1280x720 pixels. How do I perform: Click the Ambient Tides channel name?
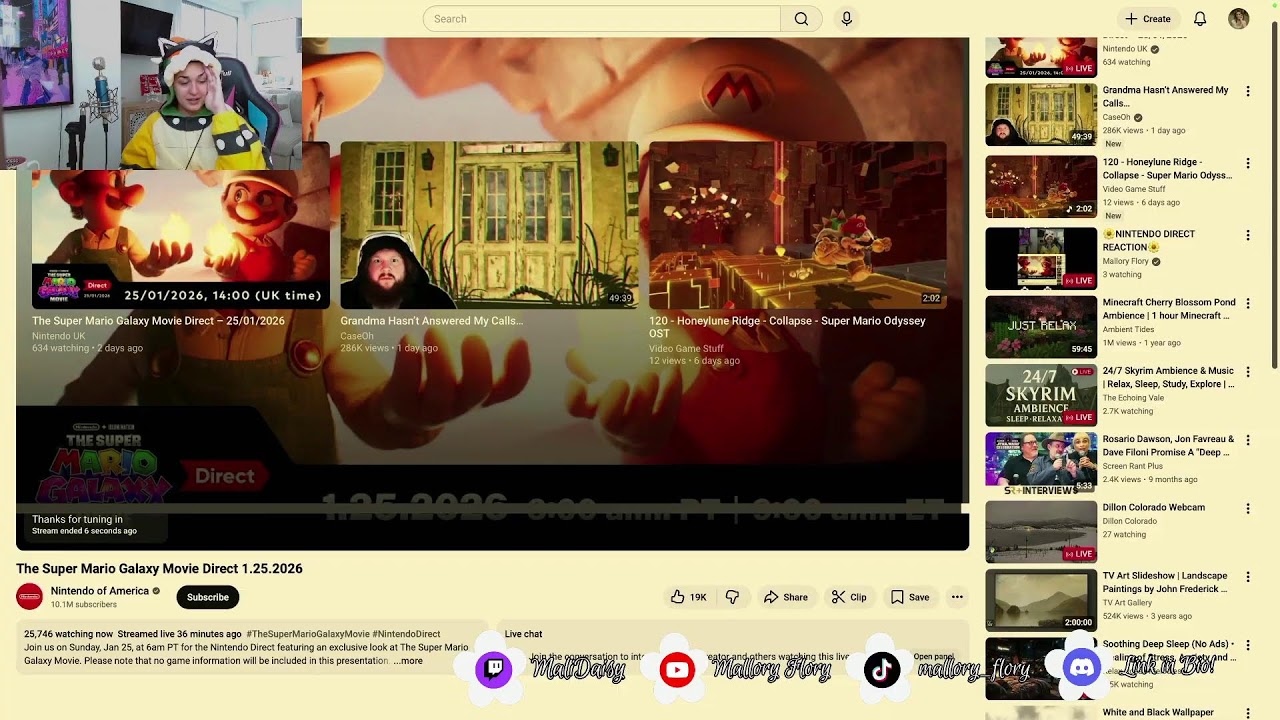(1128, 329)
